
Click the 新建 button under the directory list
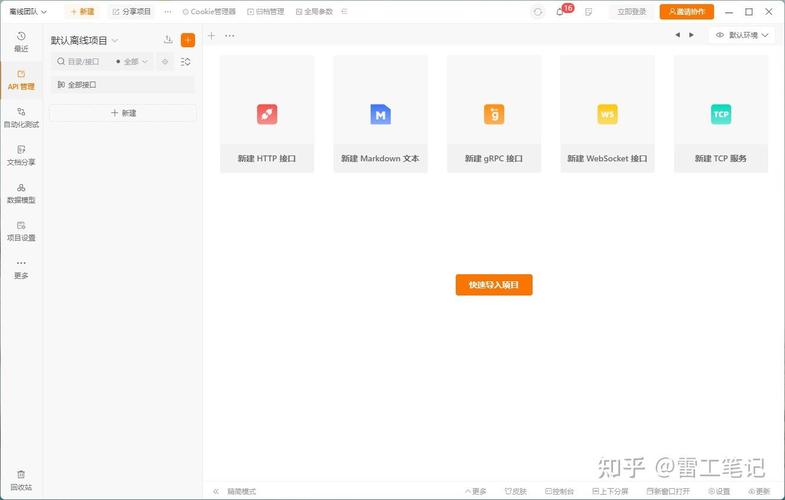[x=123, y=113]
